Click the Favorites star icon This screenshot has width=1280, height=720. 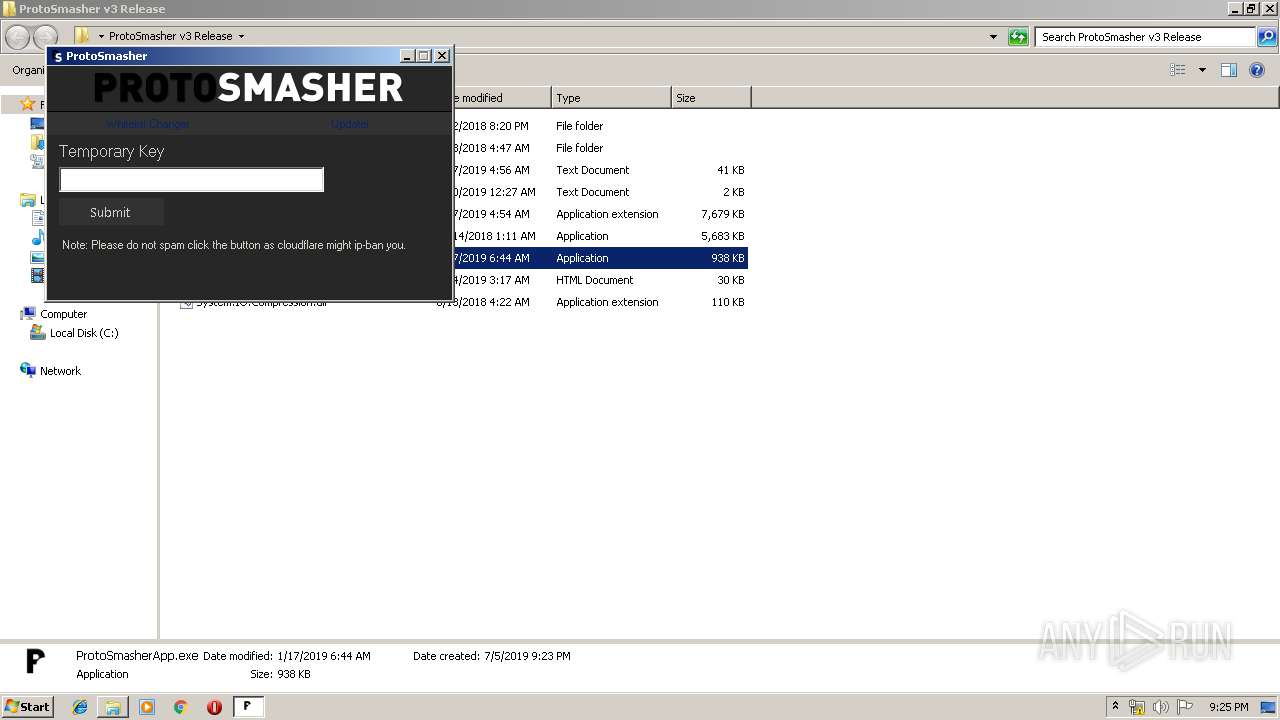[28, 105]
